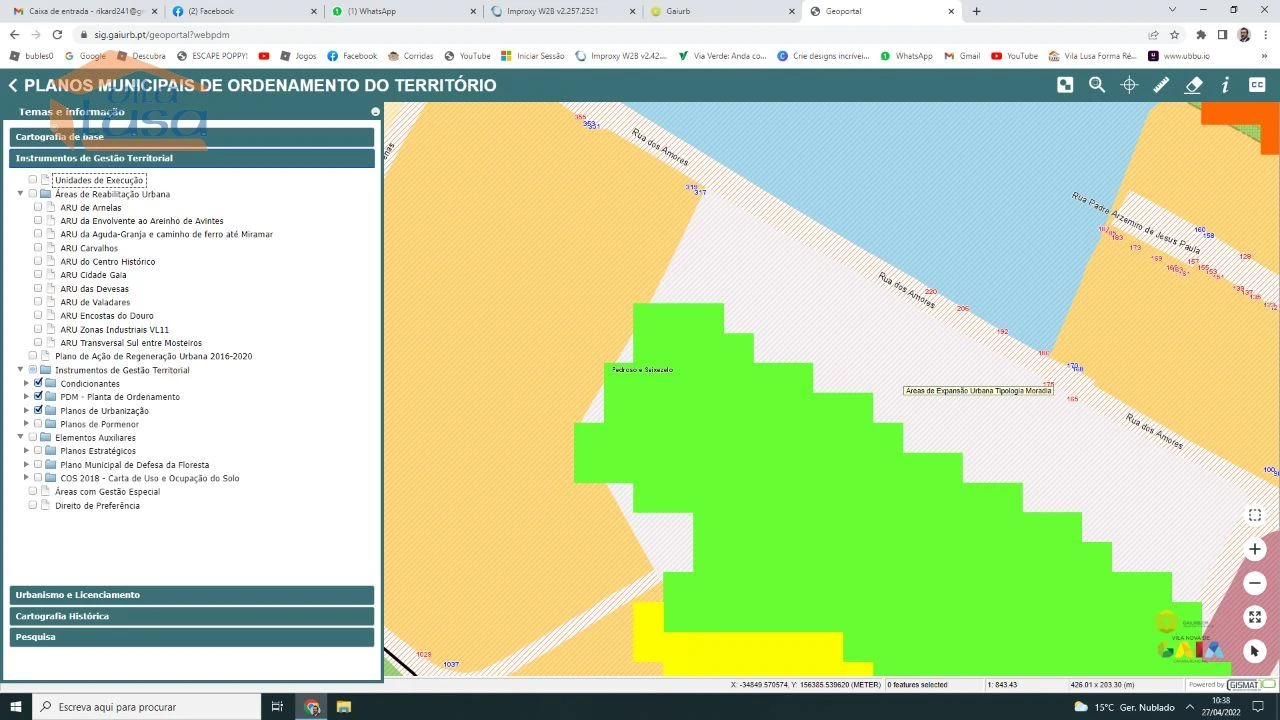Check the Direito de Preferência checkbox
This screenshot has width=1280, height=720.
tap(33, 505)
